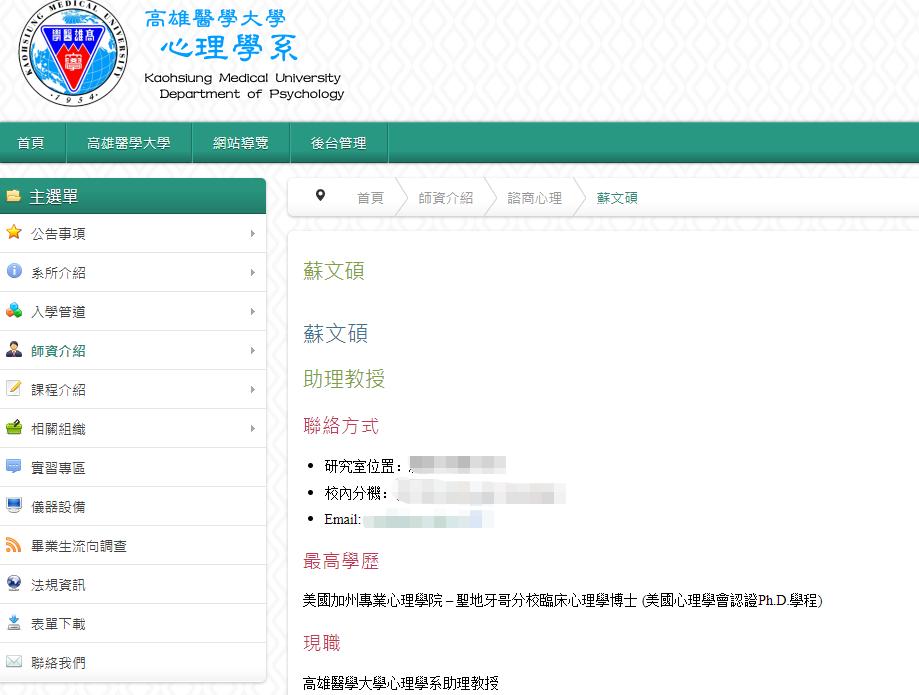Viewport: 919px width, 695px height.
Task: Open 首頁 in the top navigation bar
Action: point(31,143)
